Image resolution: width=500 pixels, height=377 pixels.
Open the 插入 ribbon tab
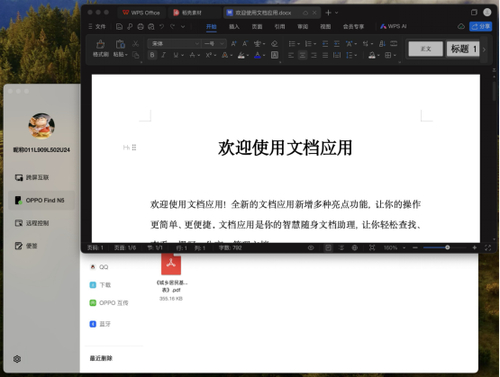pos(234,27)
